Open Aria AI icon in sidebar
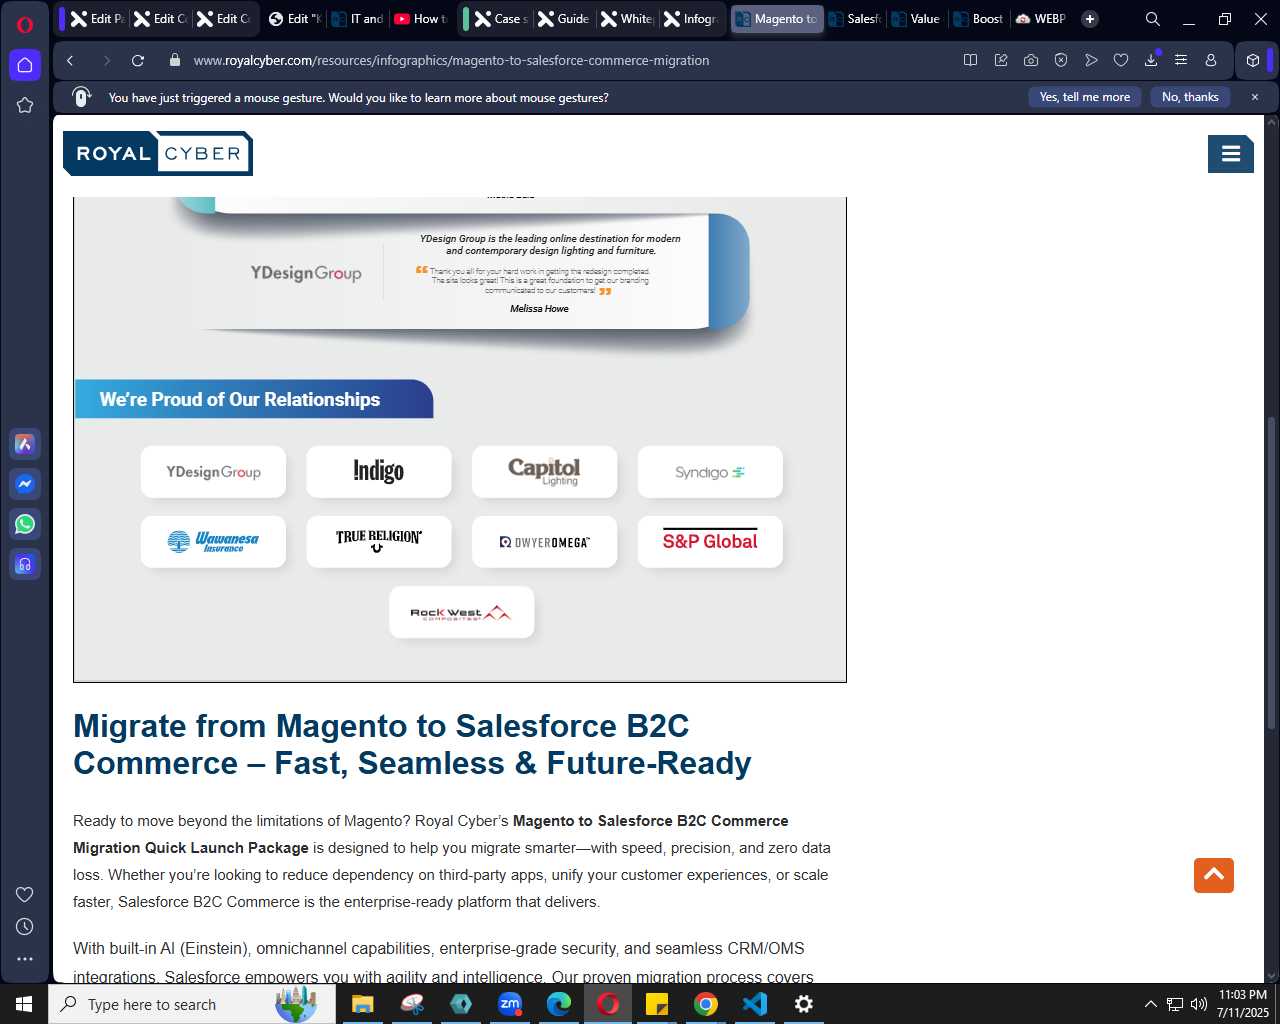This screenshot has width=1280, height=1024. coord(25,444)
